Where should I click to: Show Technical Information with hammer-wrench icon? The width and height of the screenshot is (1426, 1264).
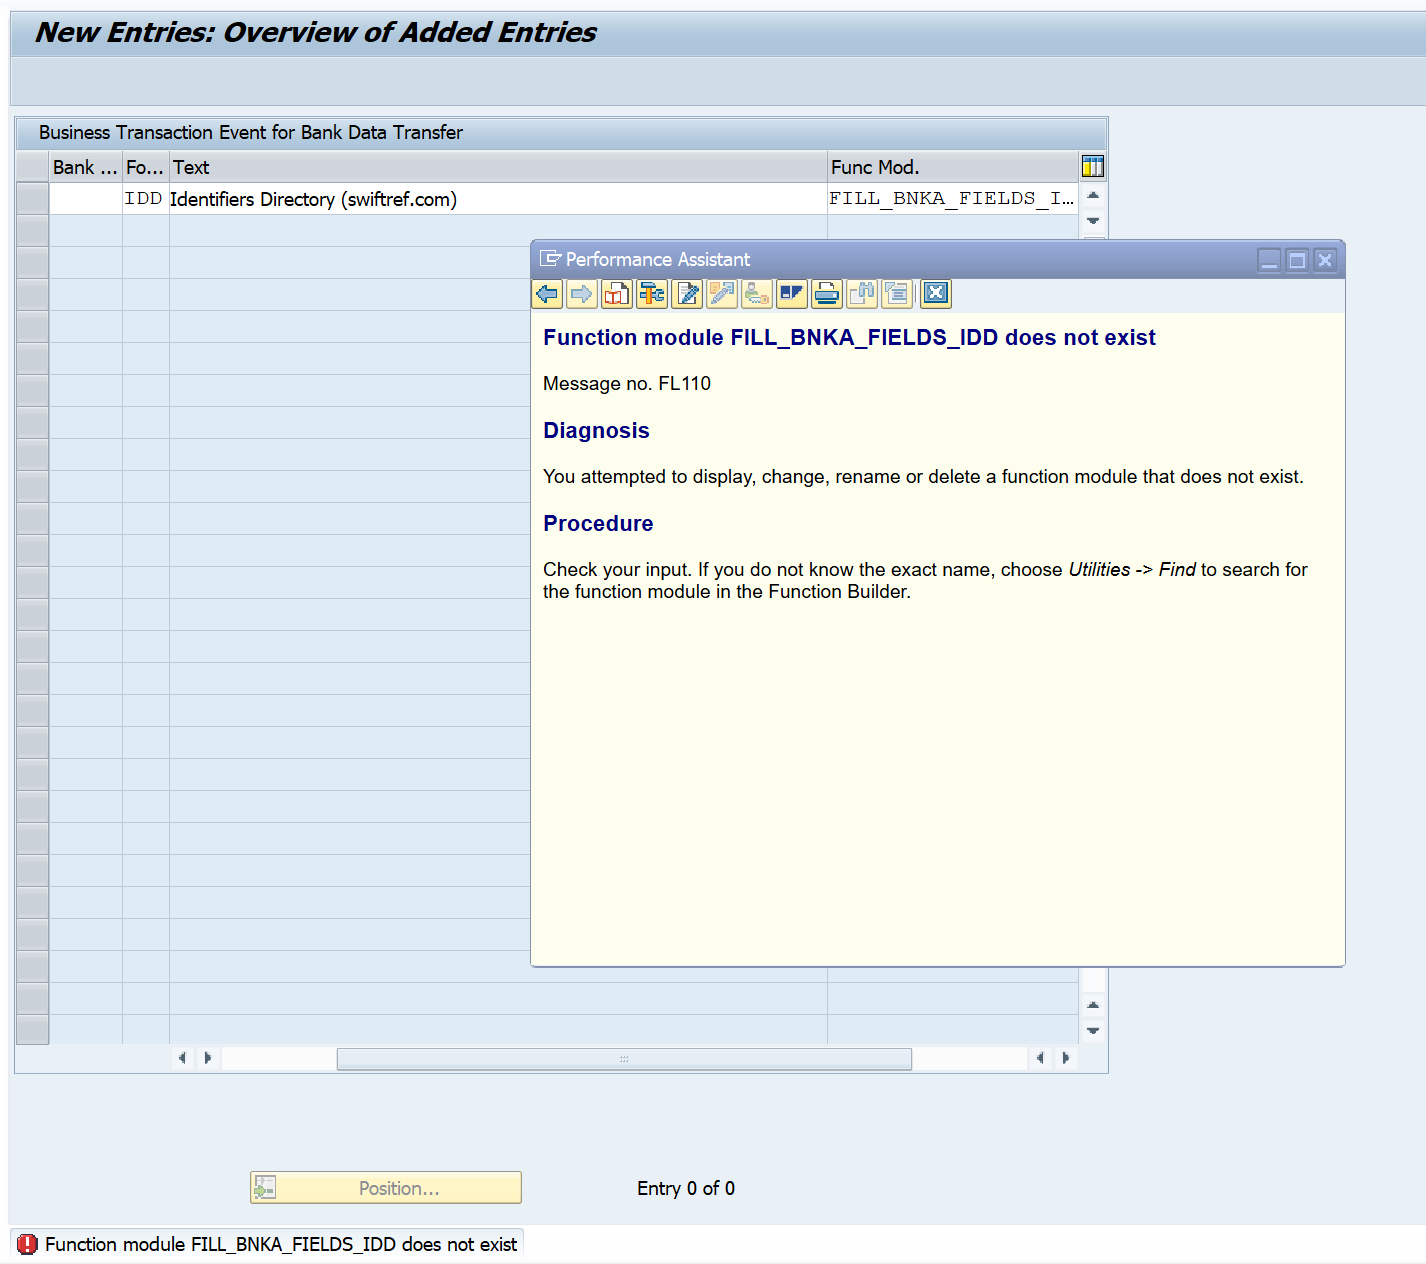(652, 293)
